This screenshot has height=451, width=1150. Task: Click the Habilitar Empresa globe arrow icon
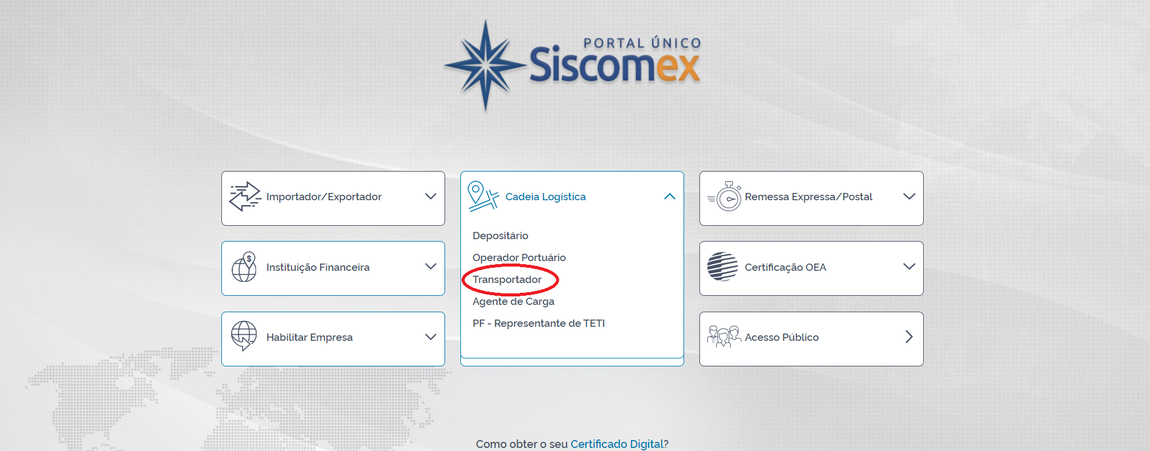tap(244, 337)
